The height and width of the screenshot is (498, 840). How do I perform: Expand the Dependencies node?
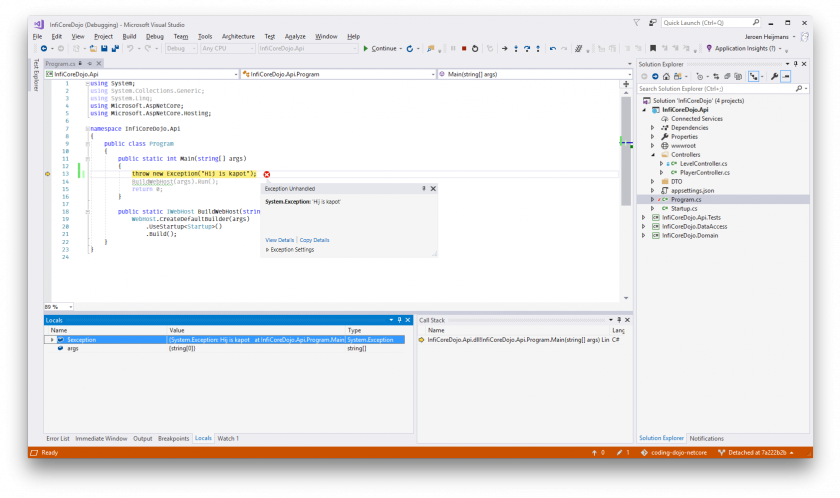tap(652, 127)
